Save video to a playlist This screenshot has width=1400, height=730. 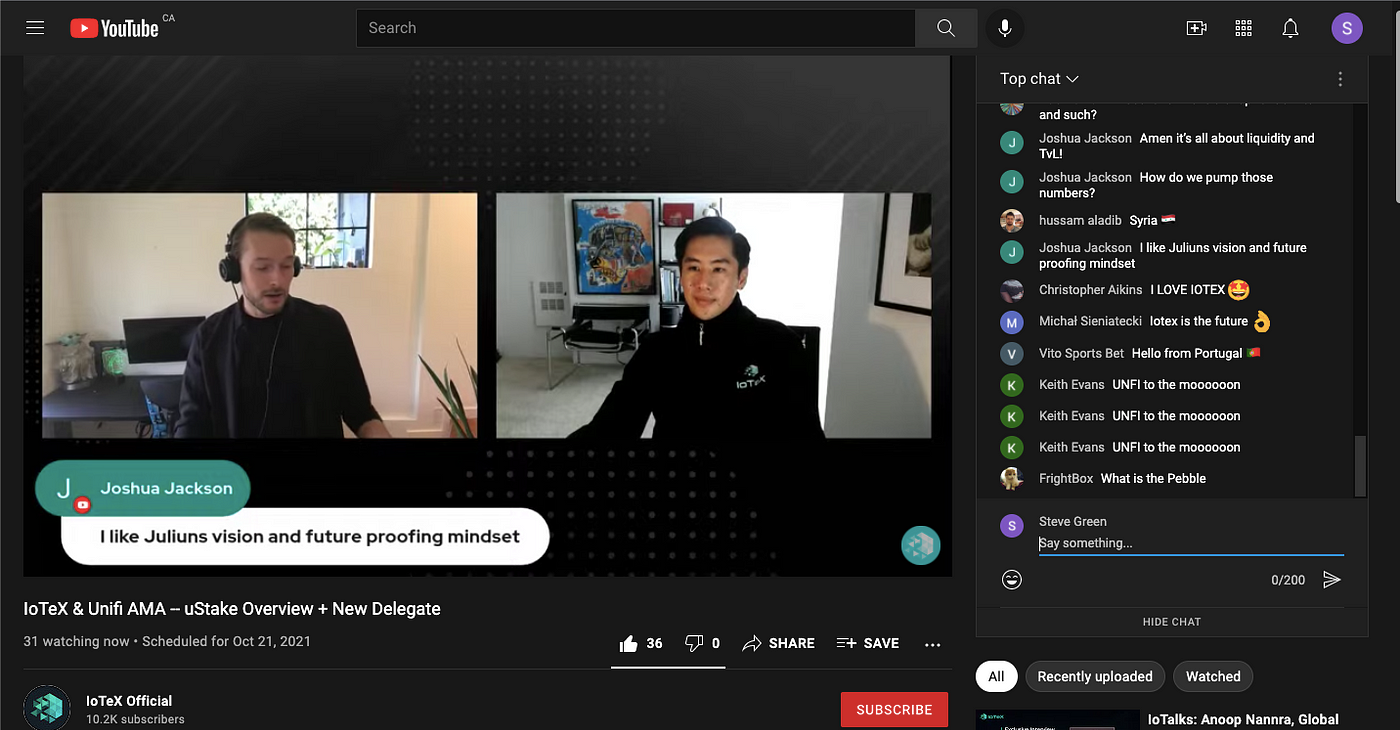click(867, 643)
